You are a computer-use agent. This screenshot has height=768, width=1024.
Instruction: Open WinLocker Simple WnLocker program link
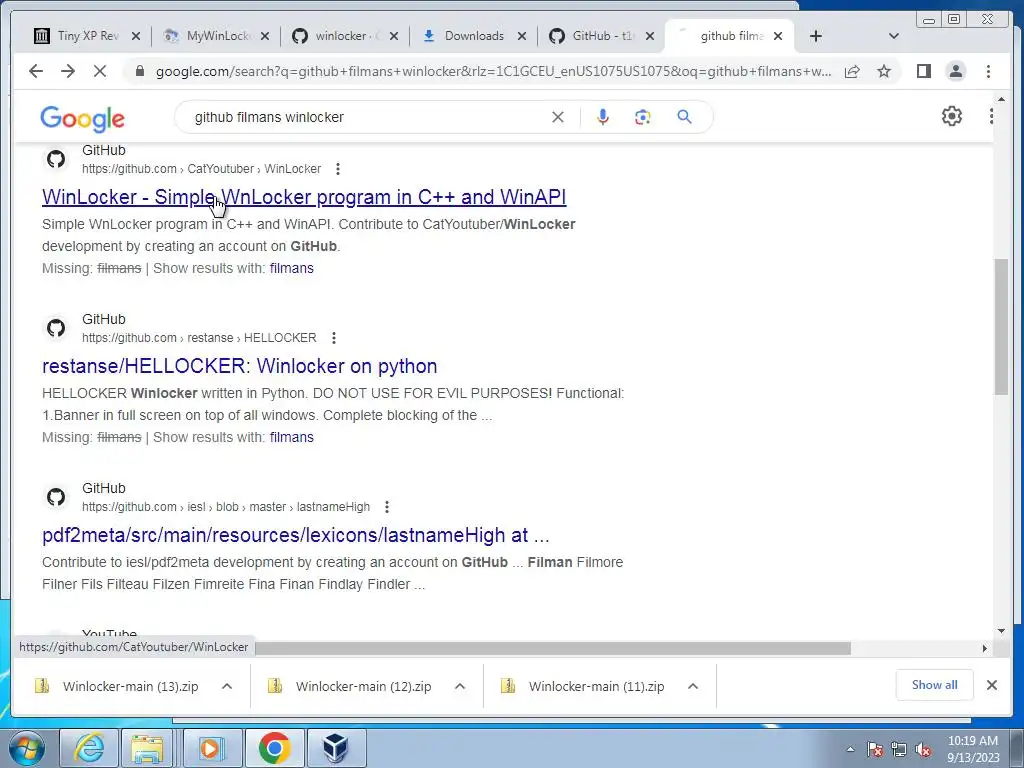(x=304, y=197)
